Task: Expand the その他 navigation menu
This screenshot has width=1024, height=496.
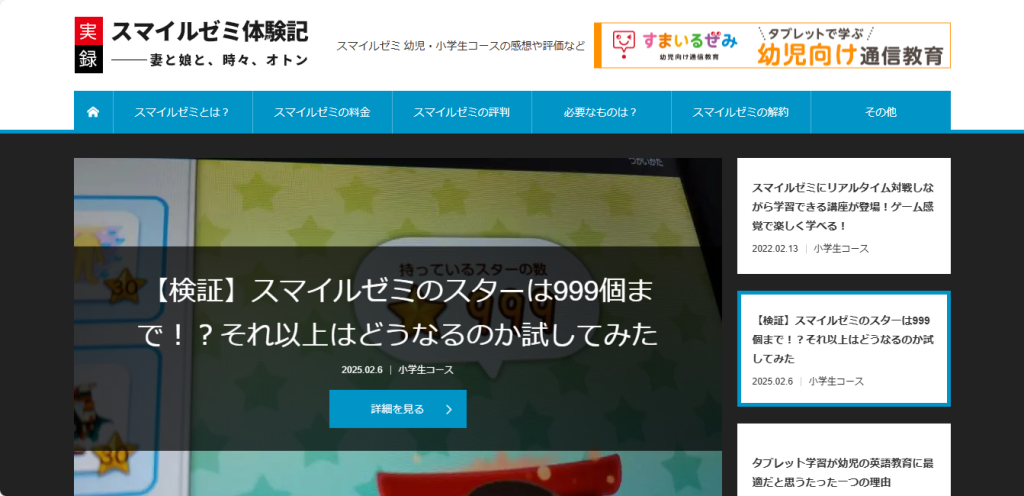Action: [x=880, y=112]
